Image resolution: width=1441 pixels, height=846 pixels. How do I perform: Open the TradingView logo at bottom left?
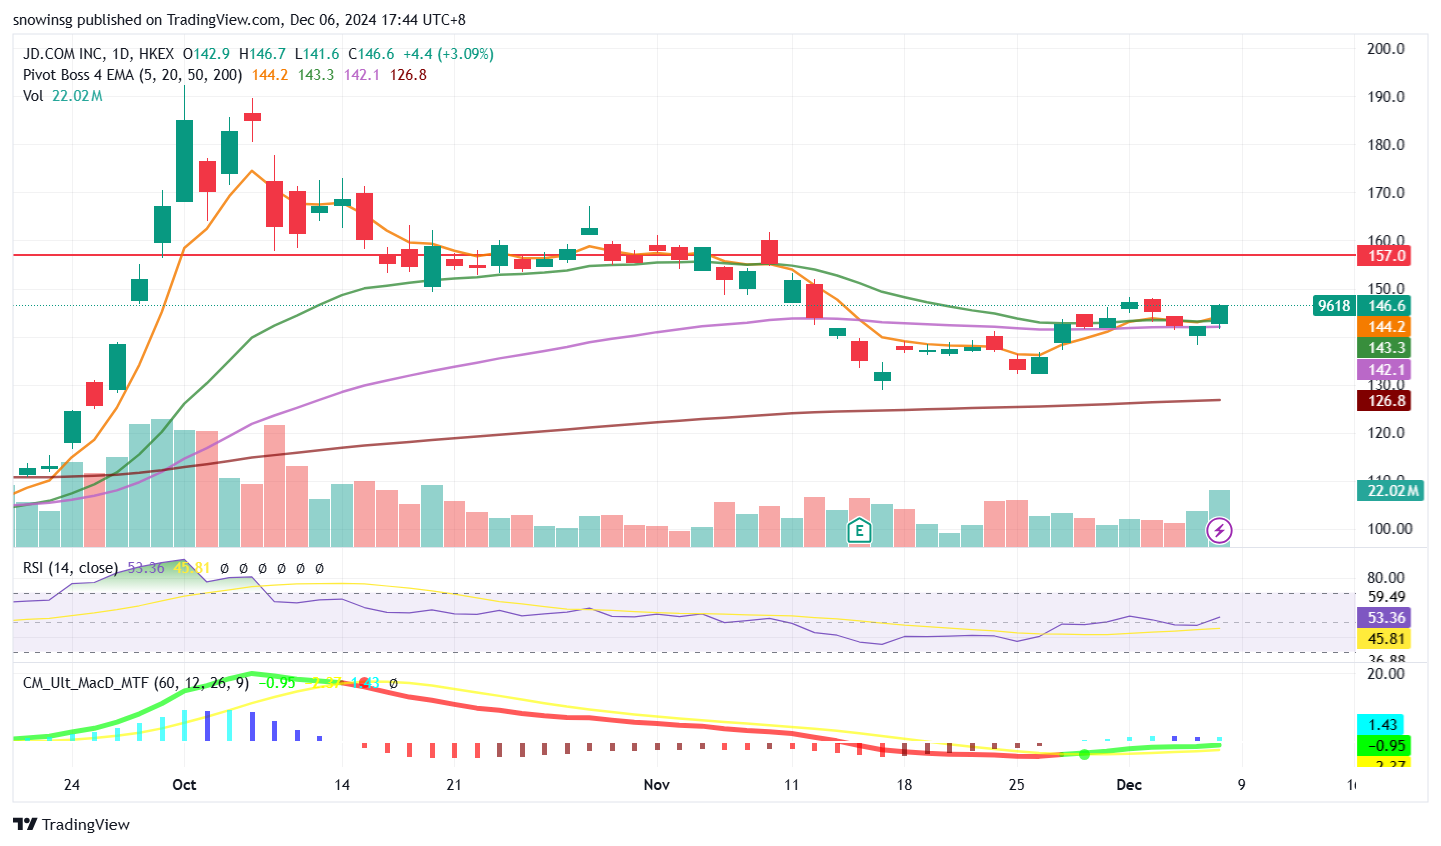71,824
